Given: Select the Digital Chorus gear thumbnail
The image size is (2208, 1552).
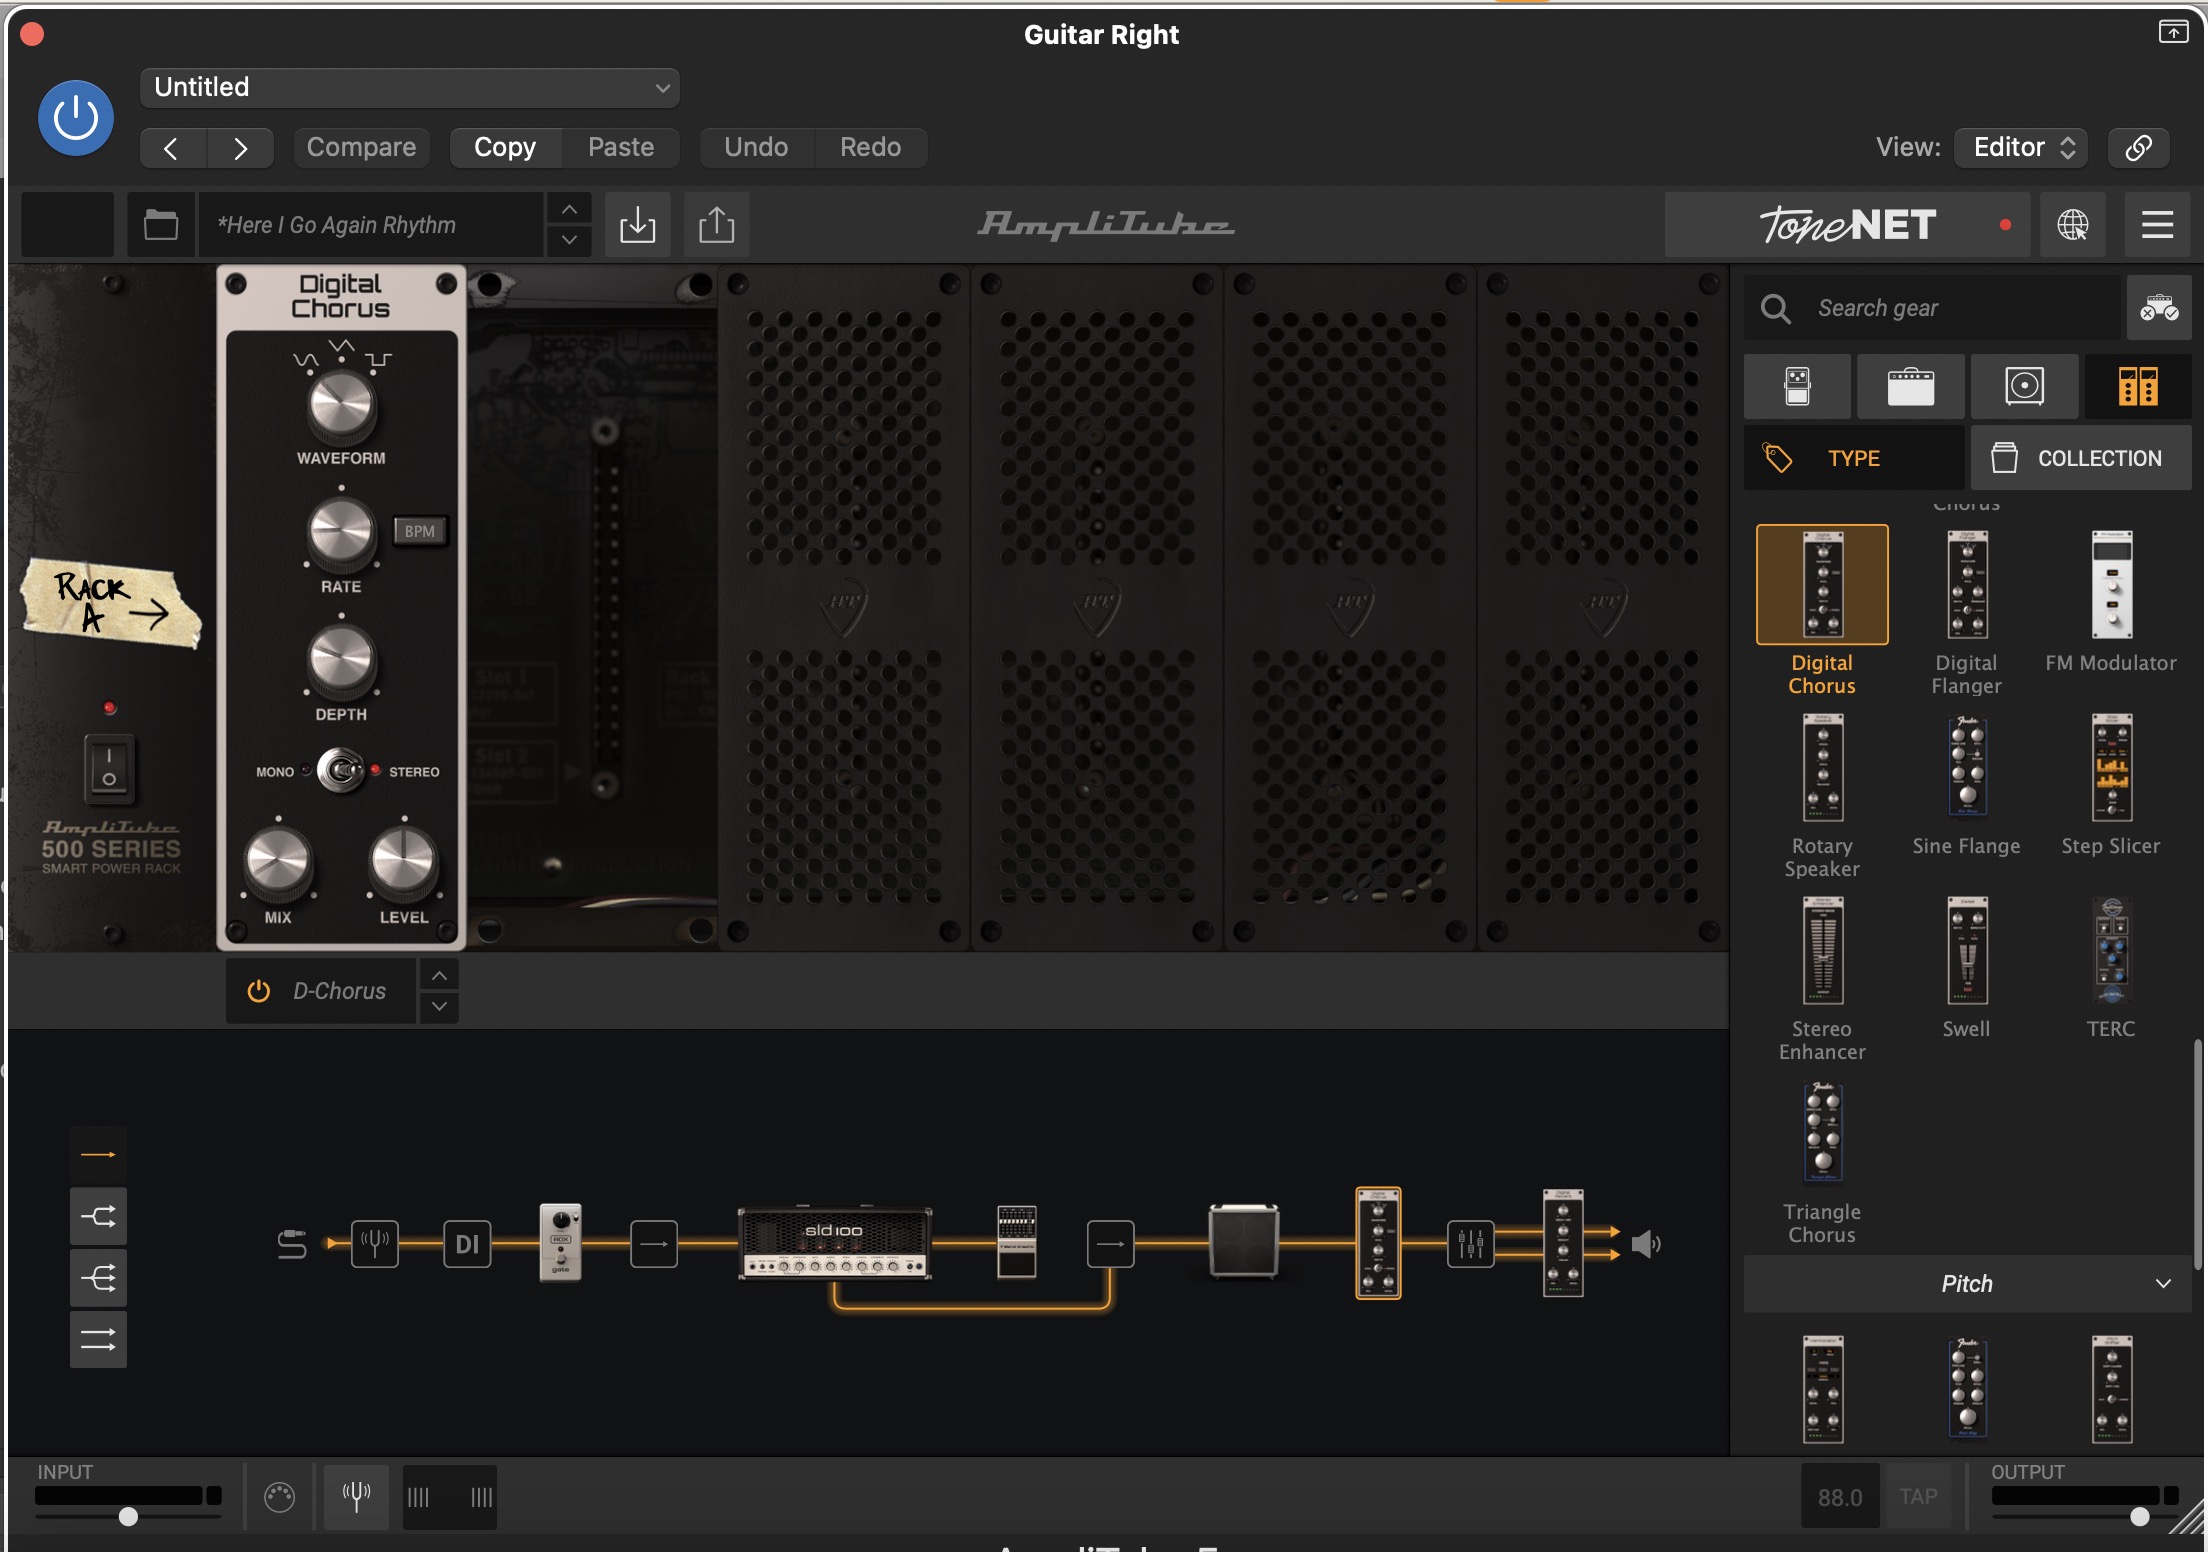Looking at the screenshot, I should point(1822,585).
